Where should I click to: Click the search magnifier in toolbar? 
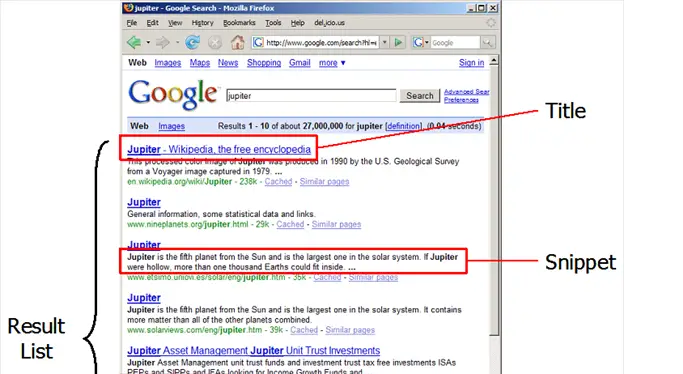[x=487, y=43]
